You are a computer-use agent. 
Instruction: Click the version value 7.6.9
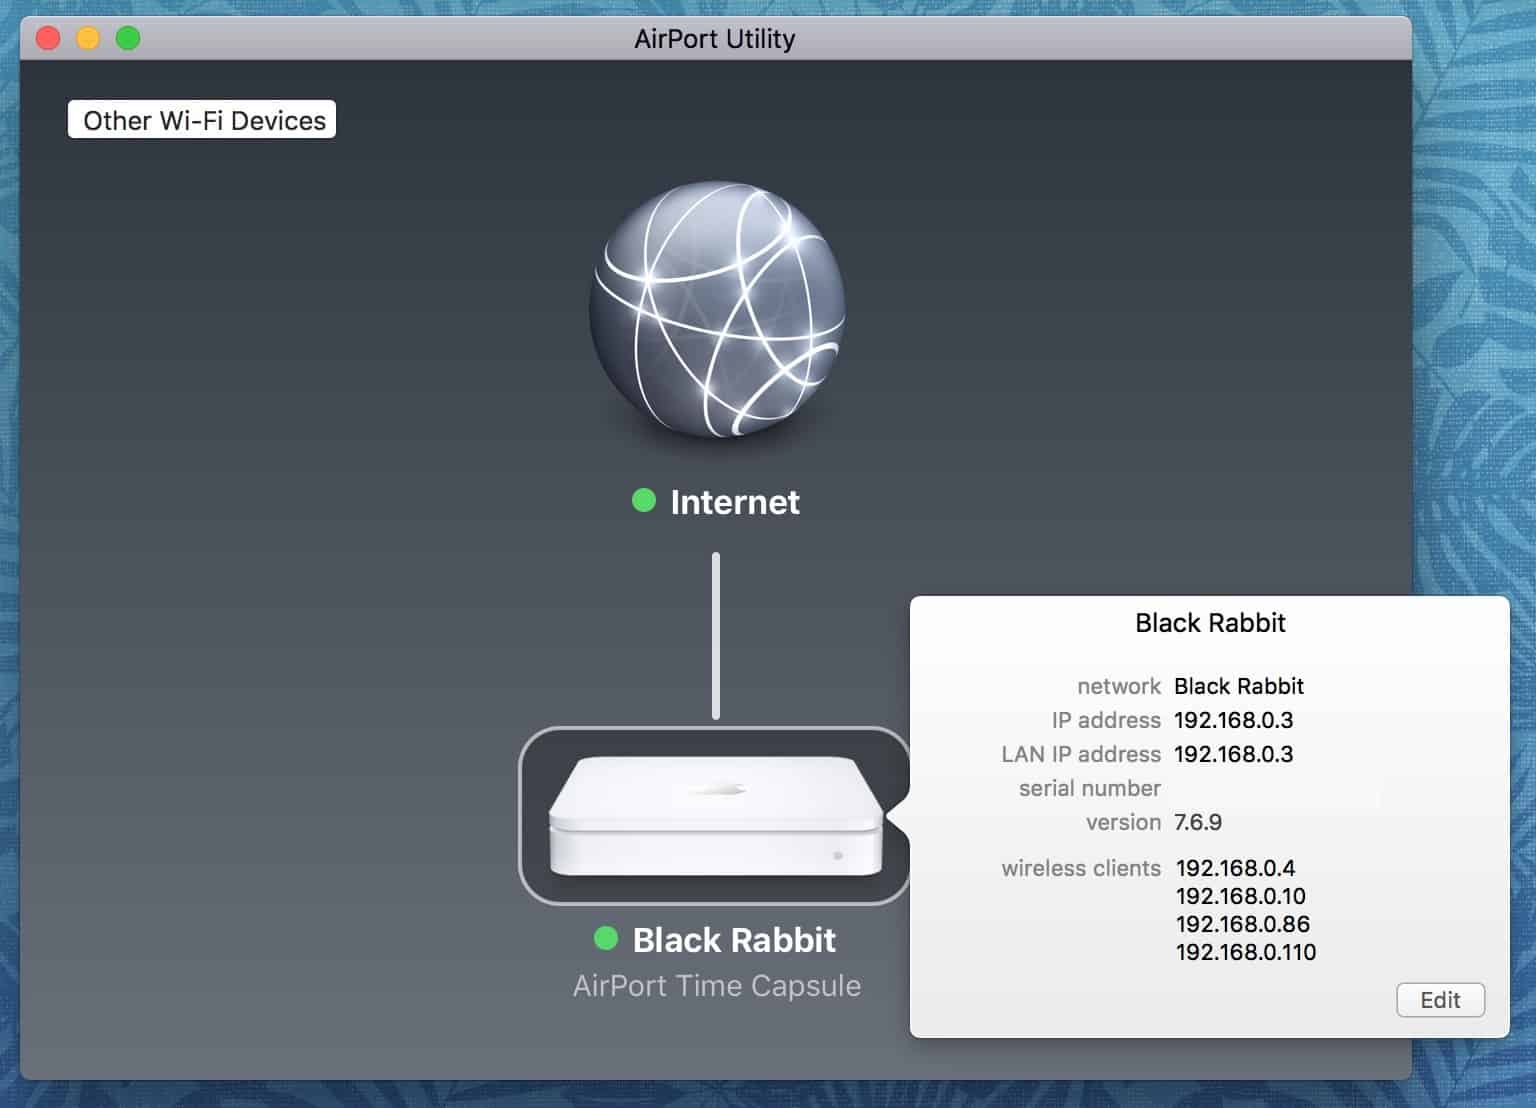[1197, 822]
